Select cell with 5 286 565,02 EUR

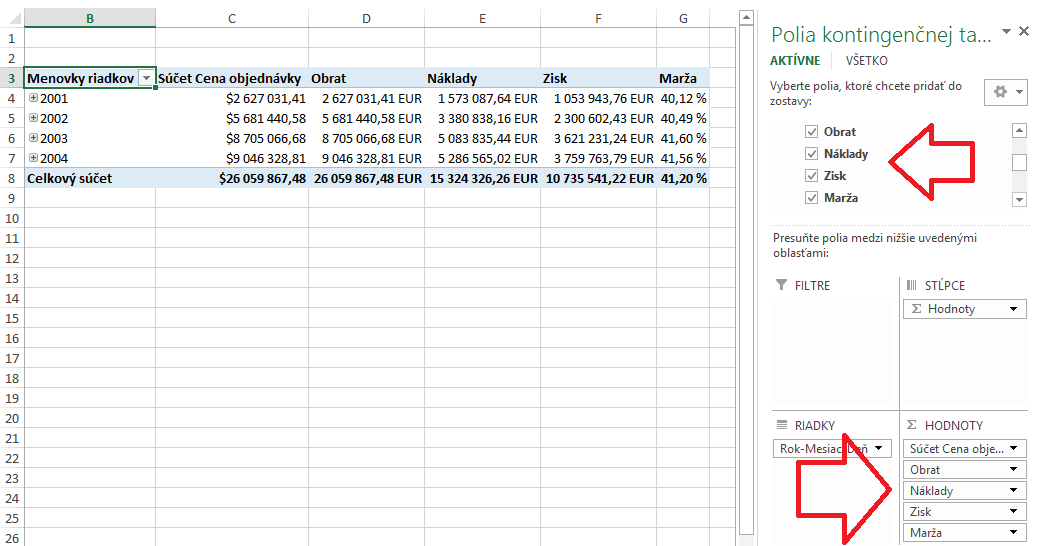click(483, 158)
